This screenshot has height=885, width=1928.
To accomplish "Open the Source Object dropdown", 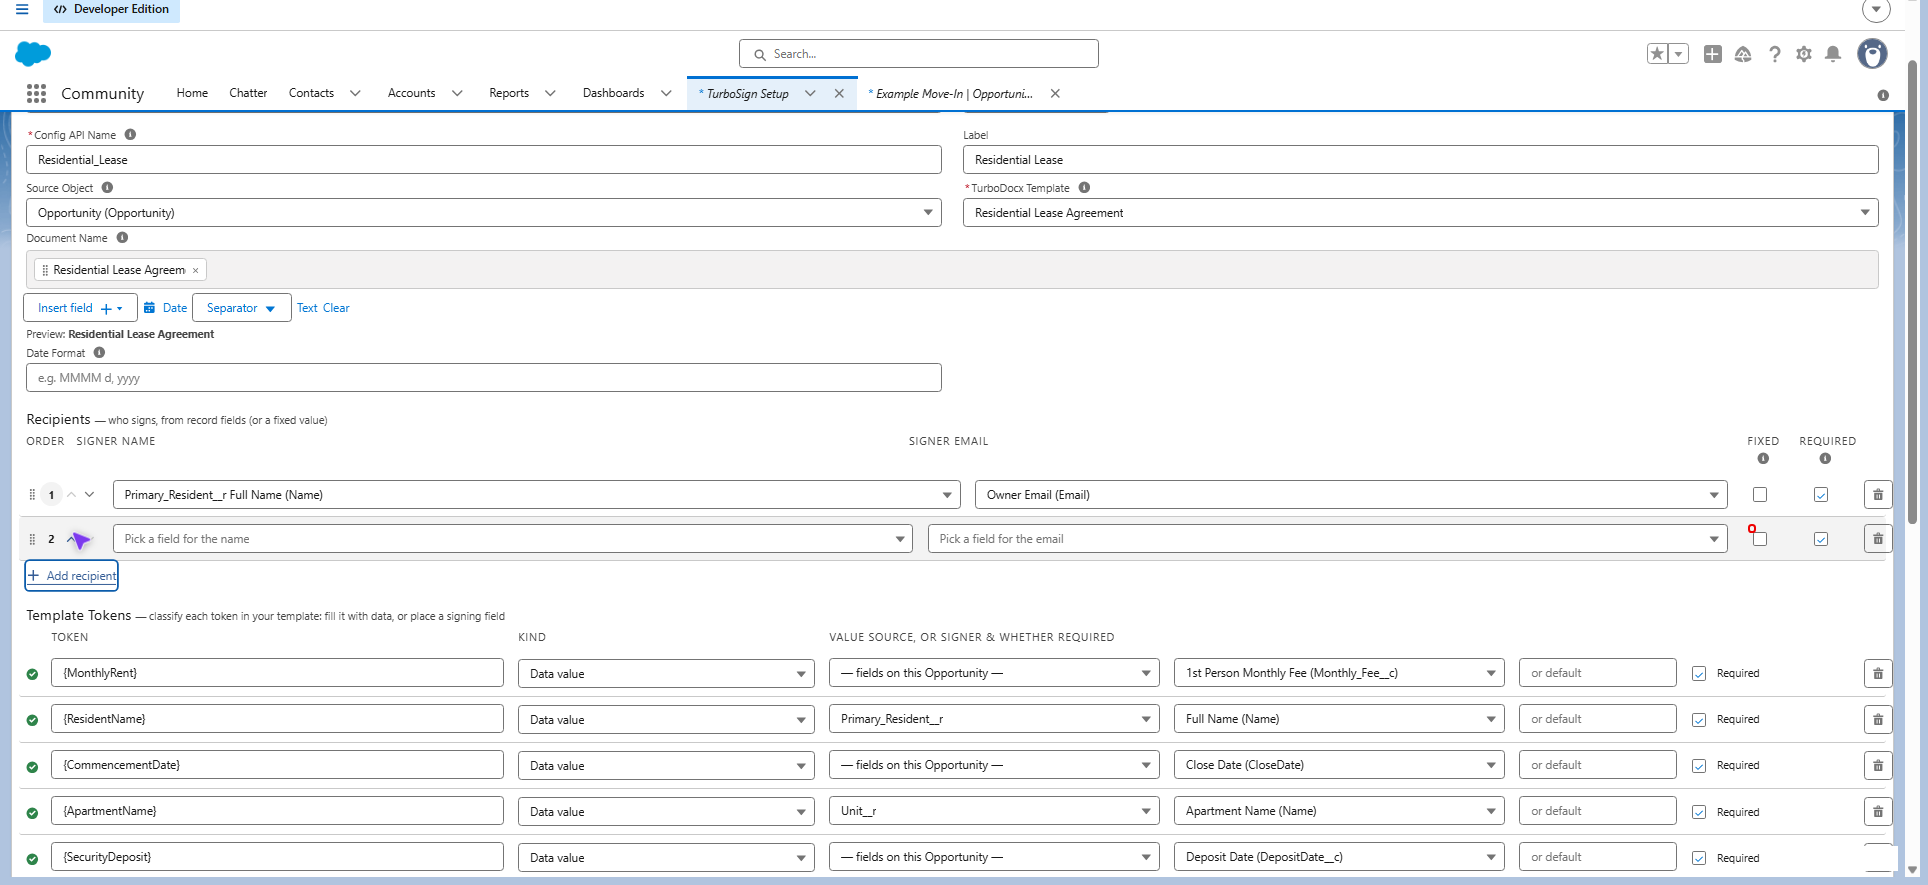I will point(484,213).
